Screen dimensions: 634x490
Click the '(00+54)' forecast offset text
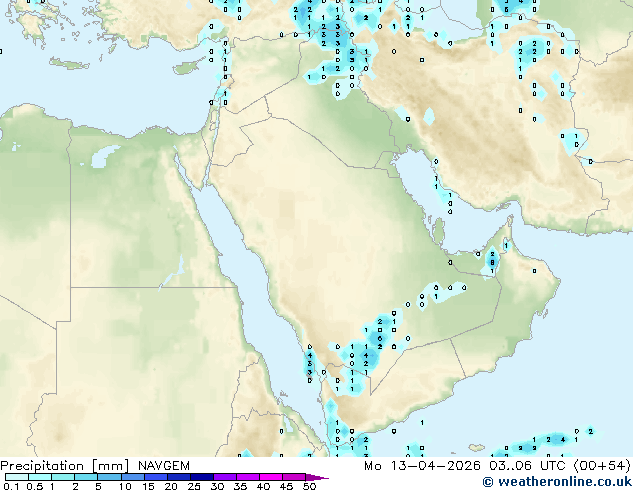point(602,466)
